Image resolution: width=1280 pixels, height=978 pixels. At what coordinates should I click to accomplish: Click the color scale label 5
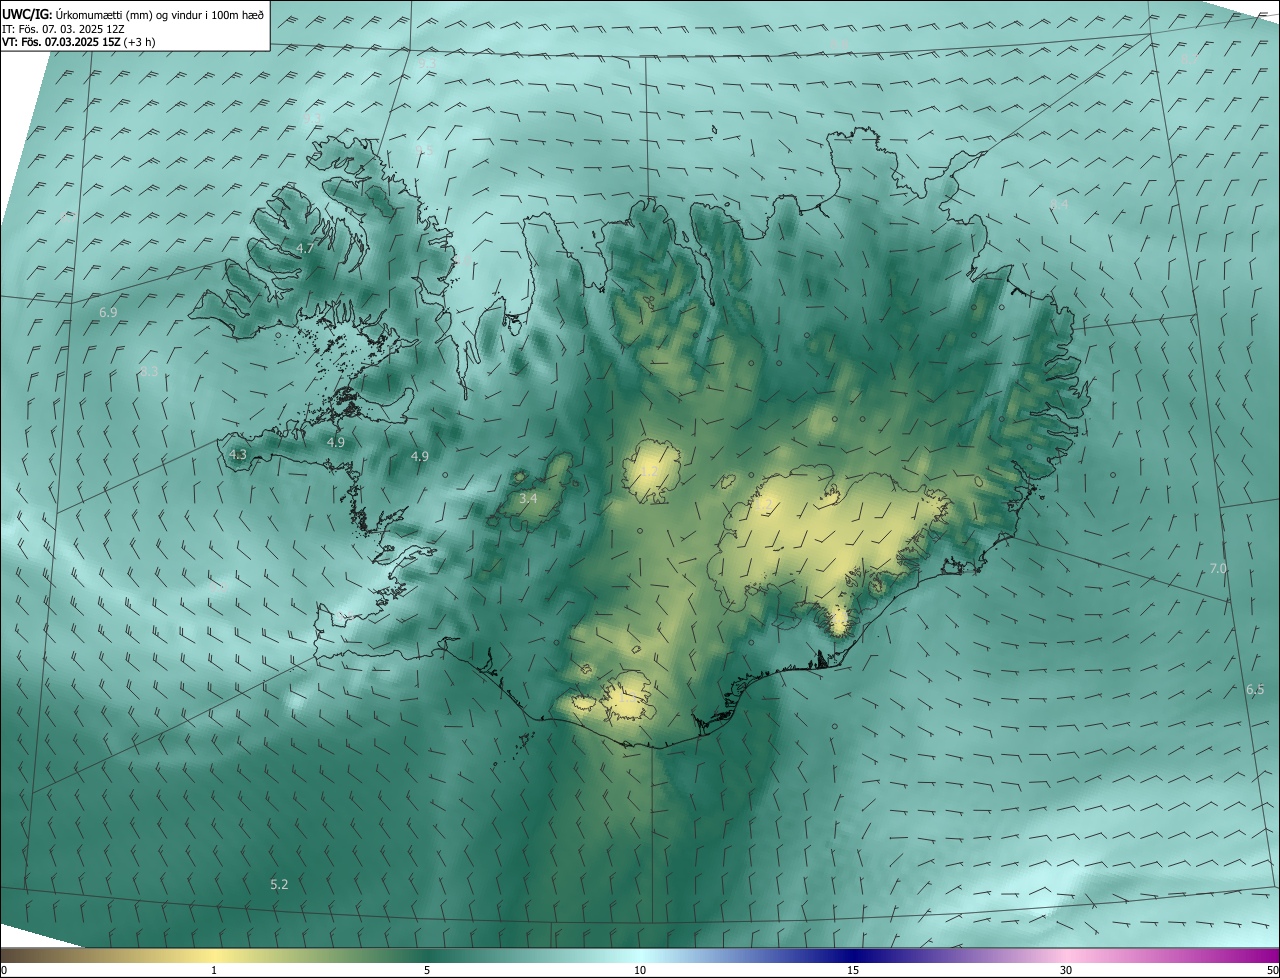pos(427,971)
